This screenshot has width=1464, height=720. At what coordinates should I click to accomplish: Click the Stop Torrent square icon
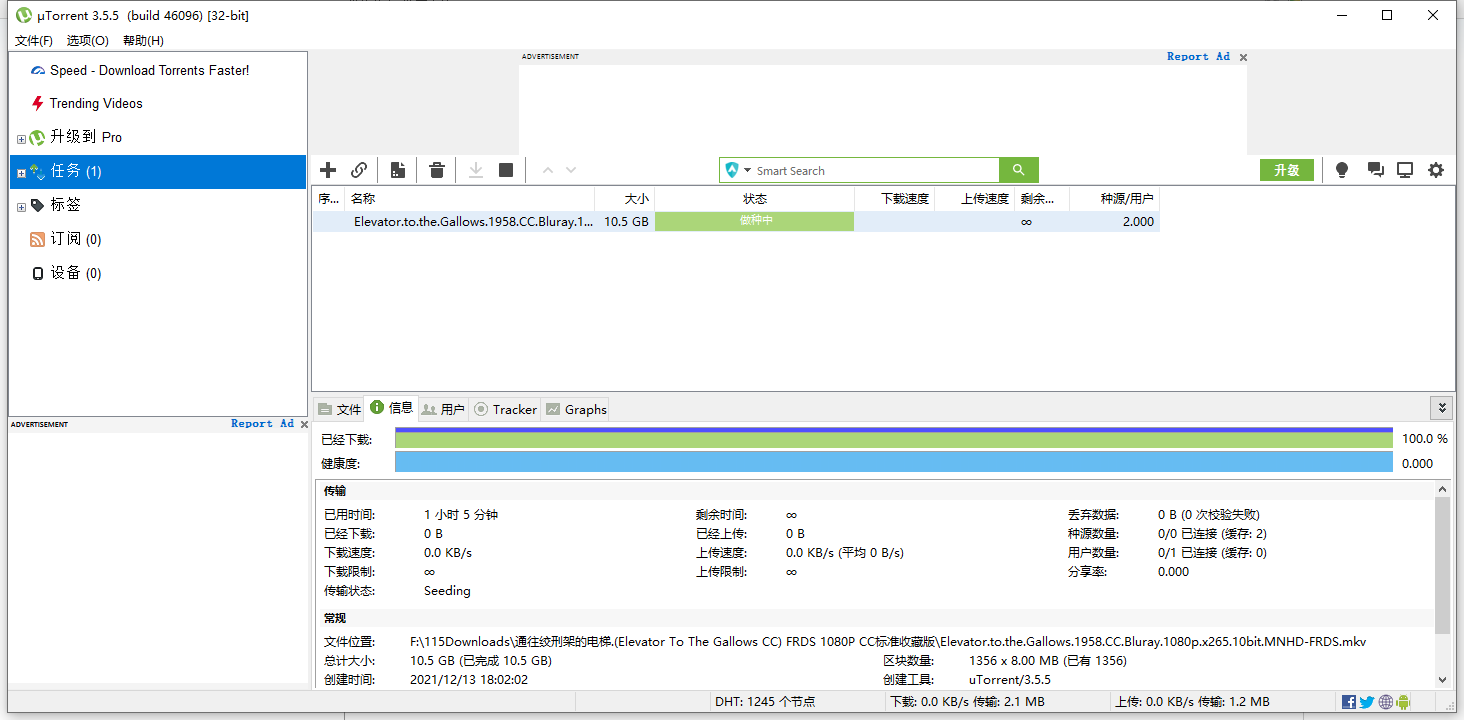(x=506, y=170)
